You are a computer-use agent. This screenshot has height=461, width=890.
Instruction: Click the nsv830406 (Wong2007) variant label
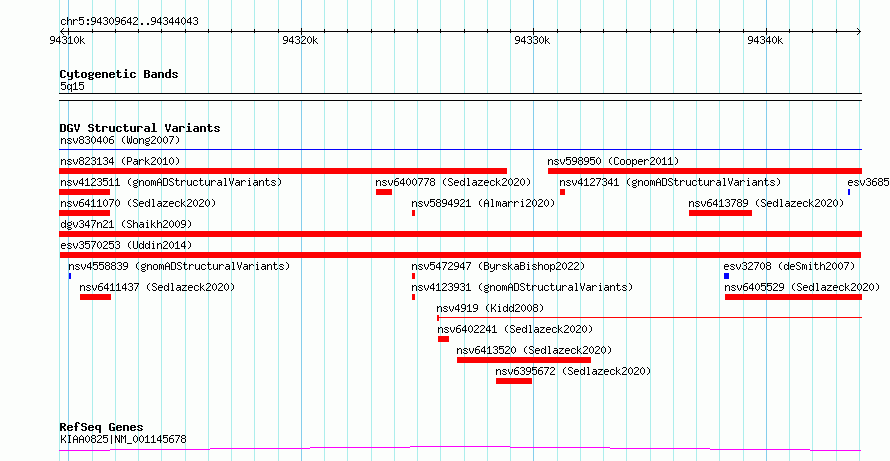point(120,140)
